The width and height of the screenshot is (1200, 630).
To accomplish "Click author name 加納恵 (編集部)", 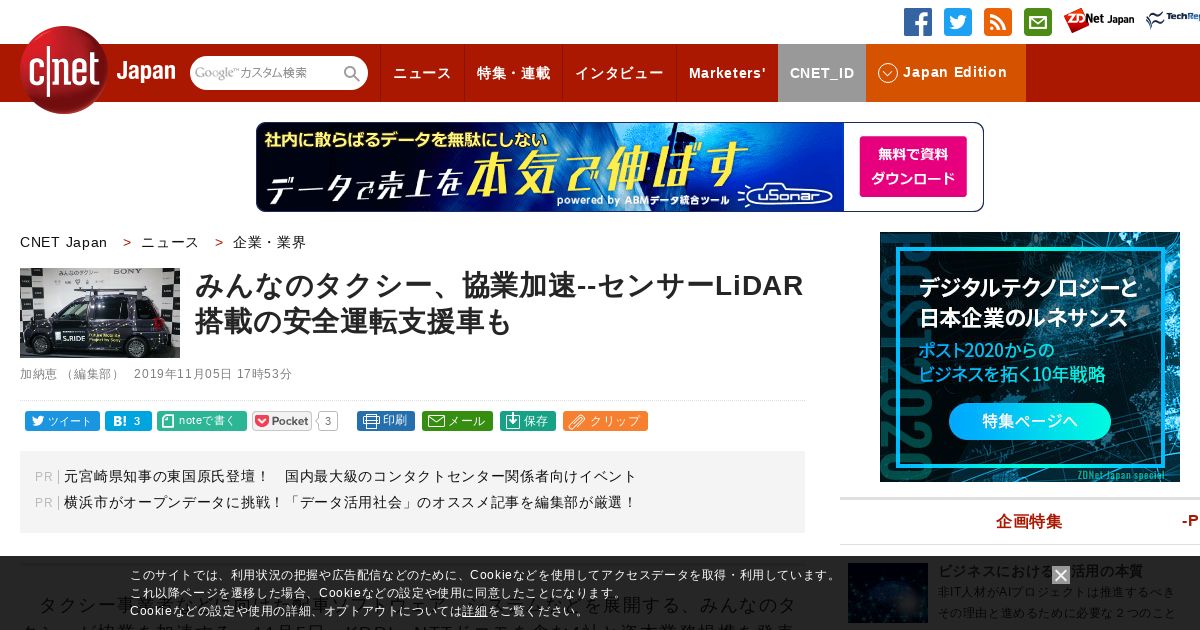I will pyautogui.click(x=71, y=374).
